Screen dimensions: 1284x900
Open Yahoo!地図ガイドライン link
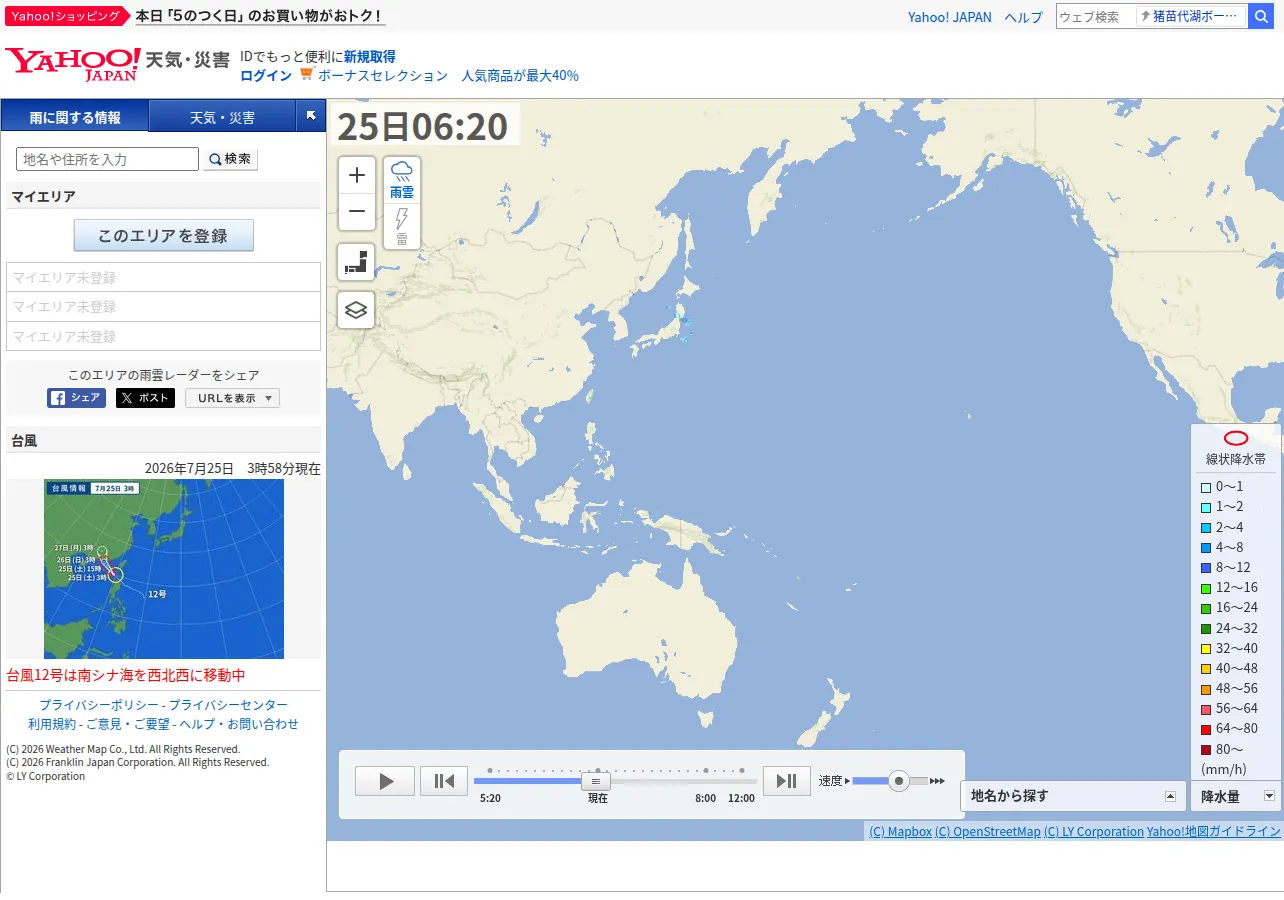click(1213, 831)
